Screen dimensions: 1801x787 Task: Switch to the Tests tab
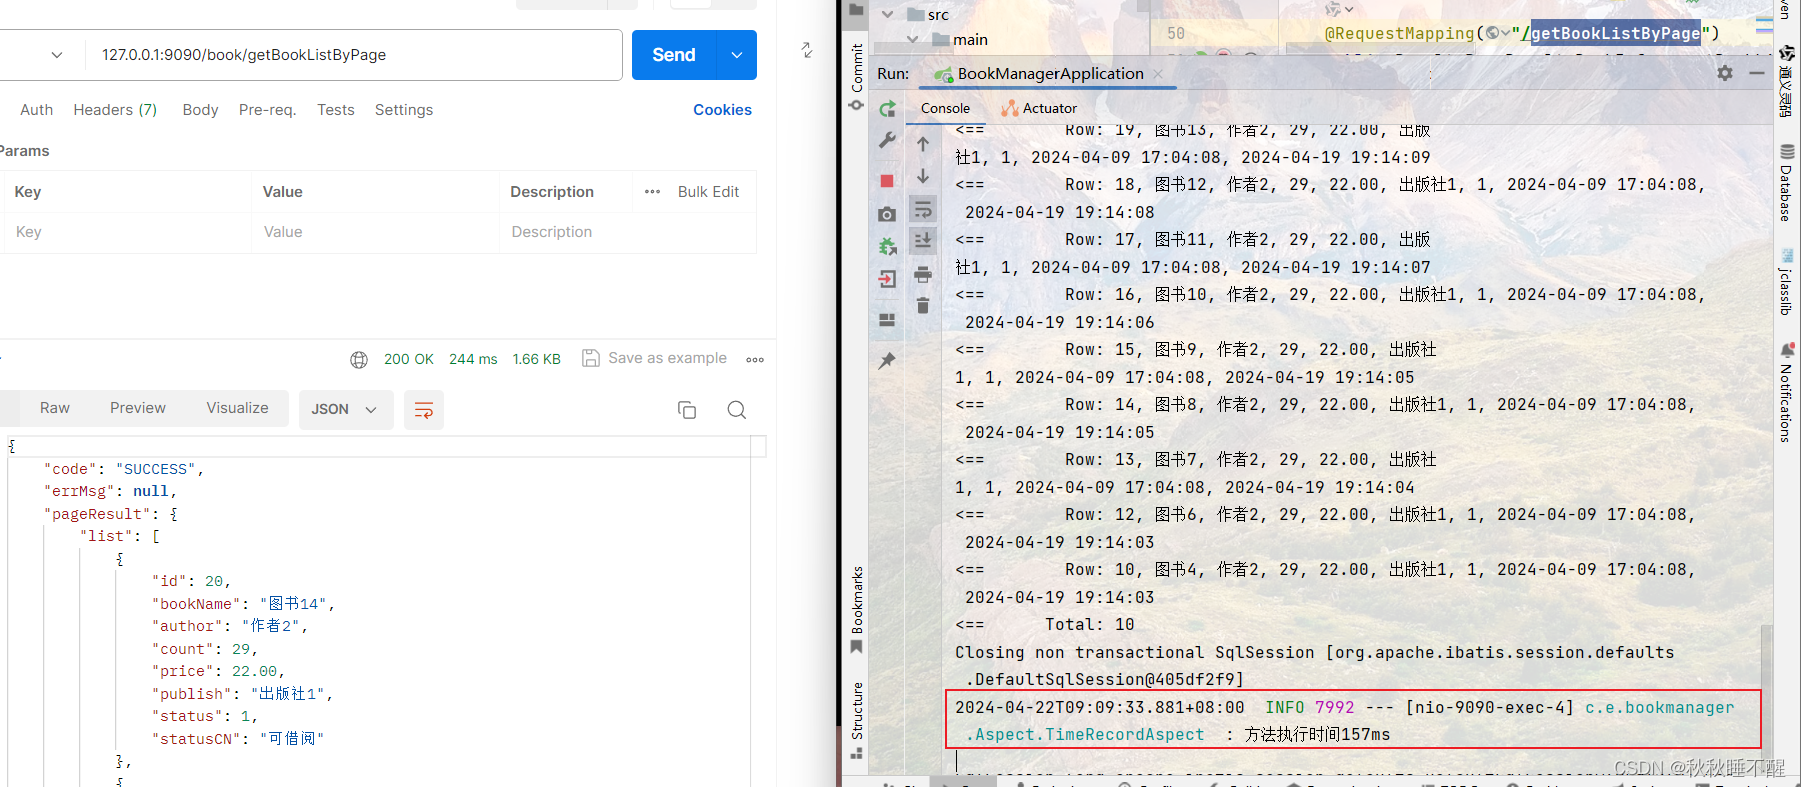(x=336, y=110)
